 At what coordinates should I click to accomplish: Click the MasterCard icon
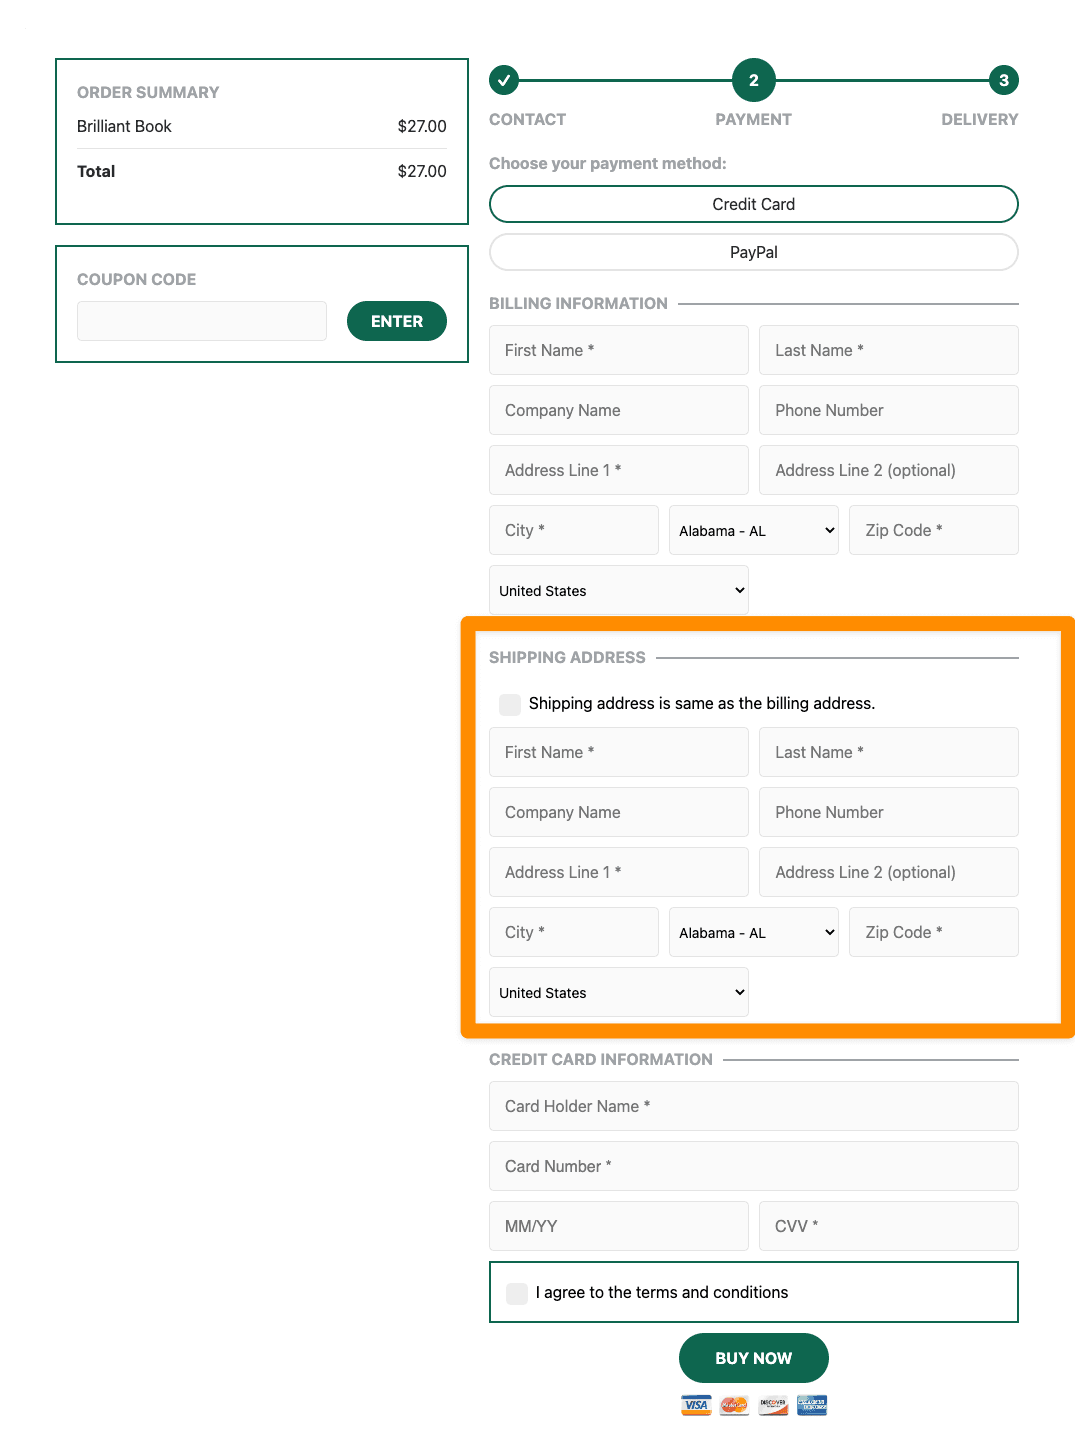point(734,1405)
